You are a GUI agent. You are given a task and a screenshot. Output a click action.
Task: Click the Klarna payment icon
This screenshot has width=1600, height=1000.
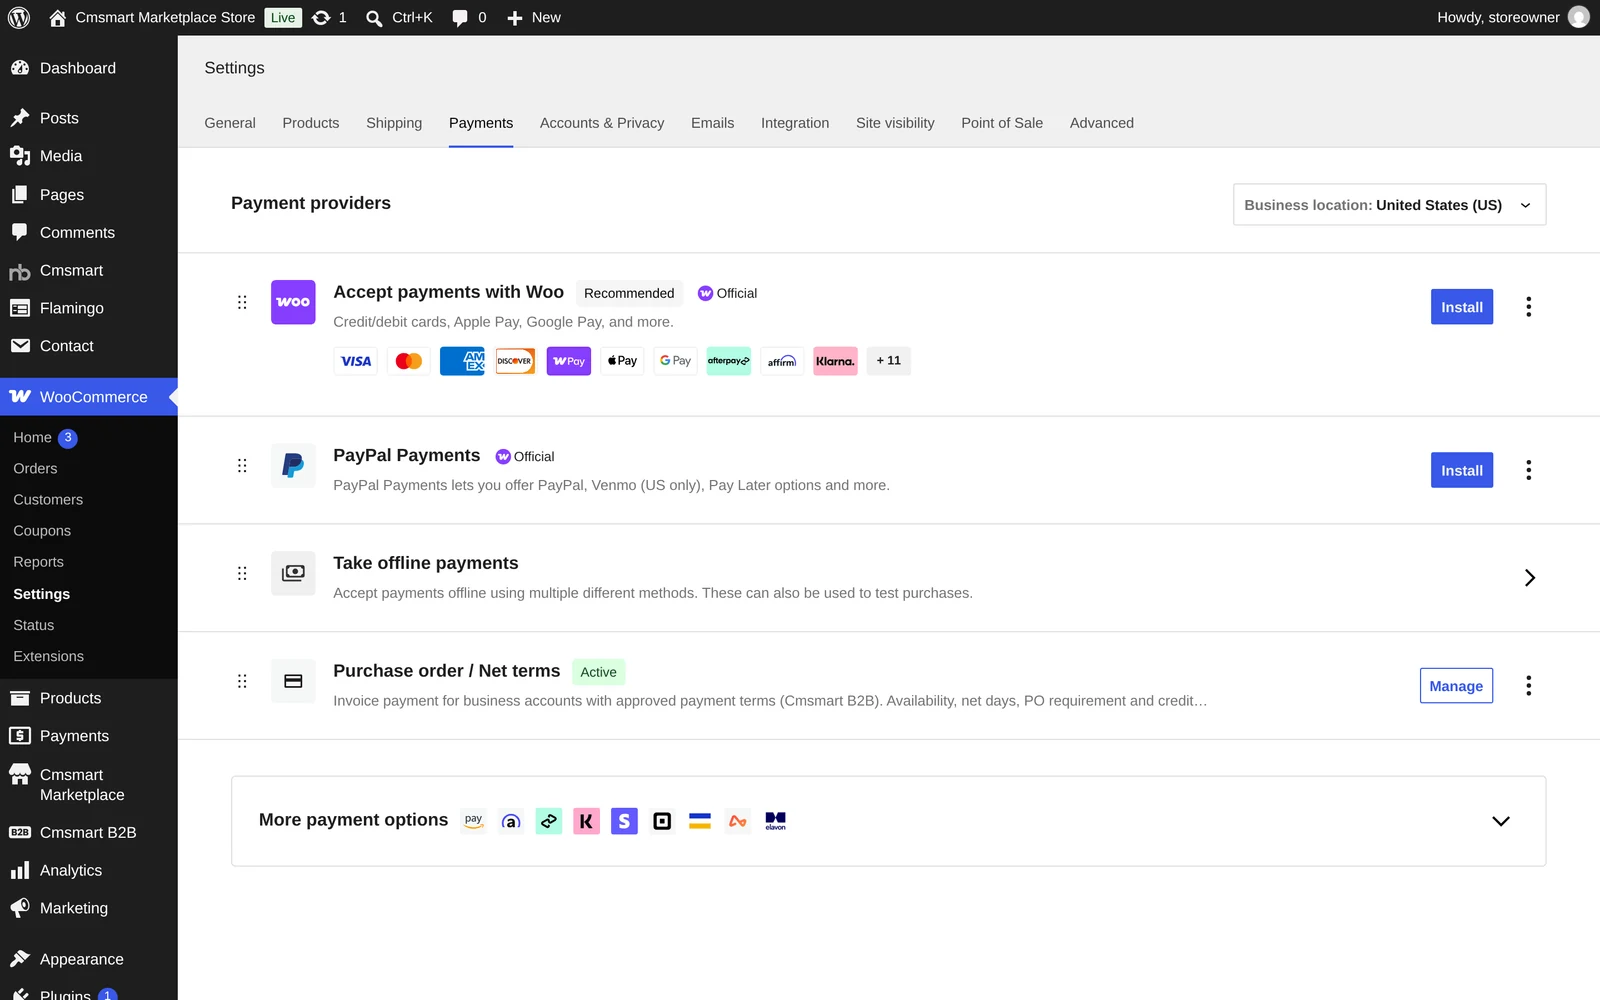click(835, 361)
